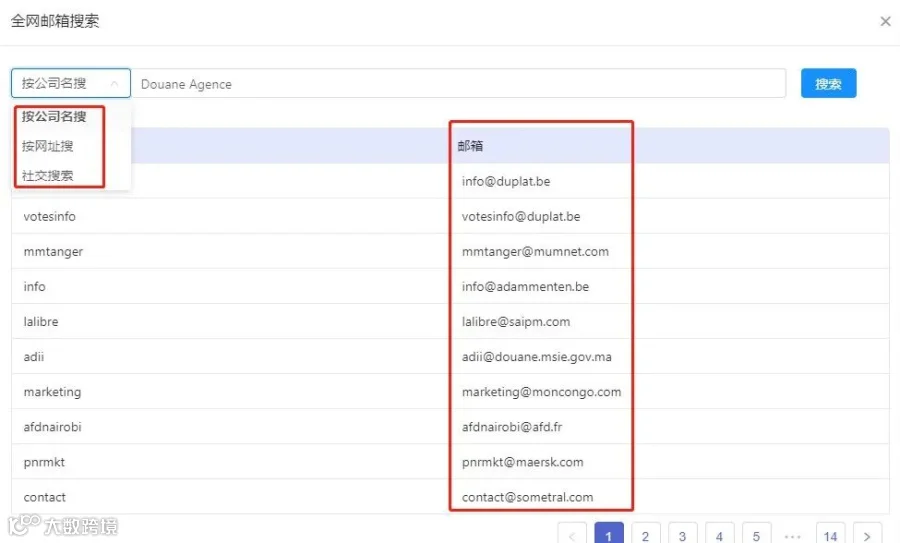Select email lalibre@saipm.com
Screen dimensions: 900x543
pyautogui.click(x=515, y=321)
